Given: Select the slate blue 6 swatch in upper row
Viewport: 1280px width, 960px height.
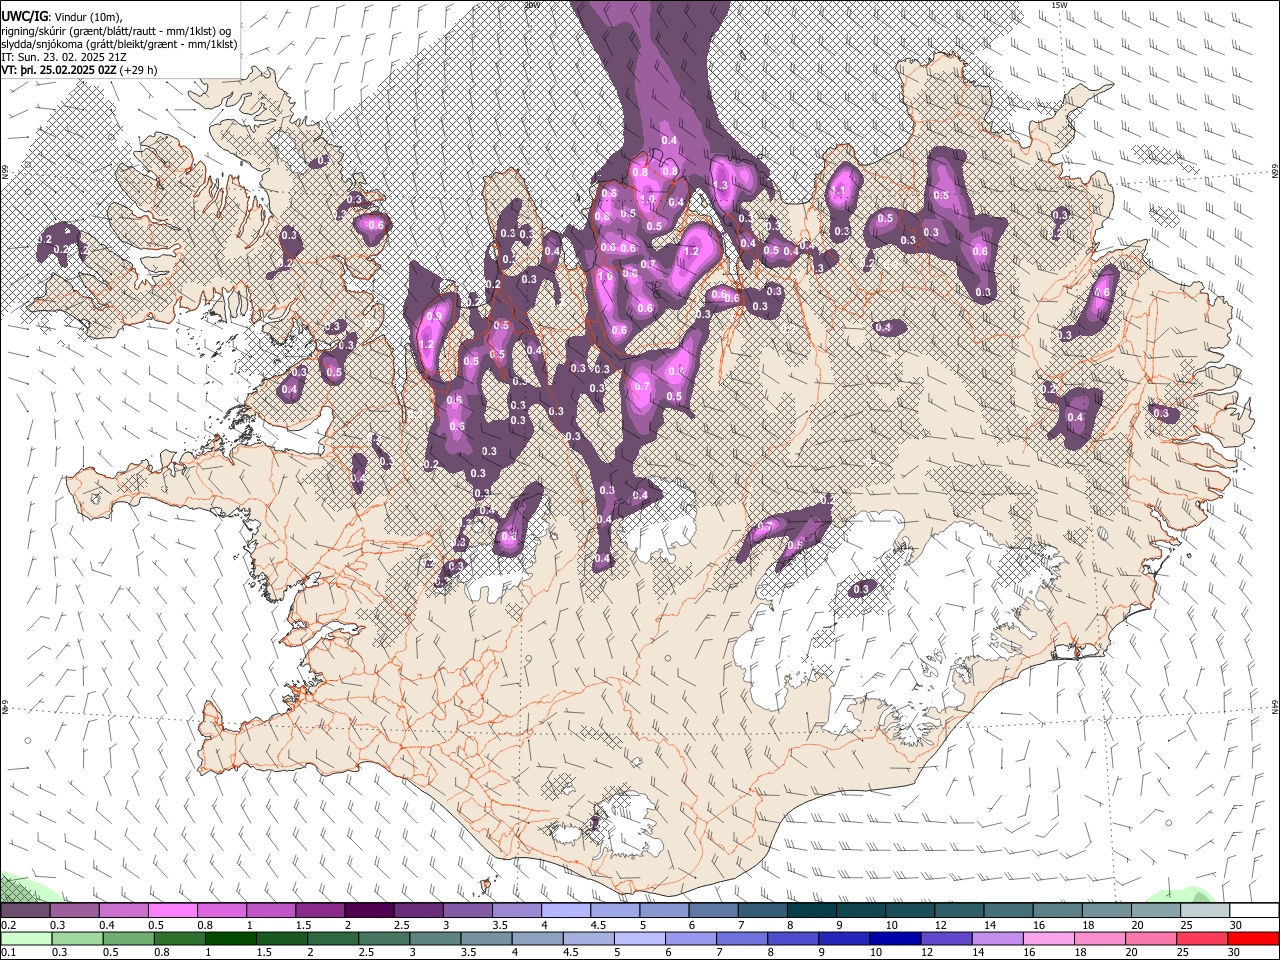Looking at the screenshot, I should (x=714, y=911).
